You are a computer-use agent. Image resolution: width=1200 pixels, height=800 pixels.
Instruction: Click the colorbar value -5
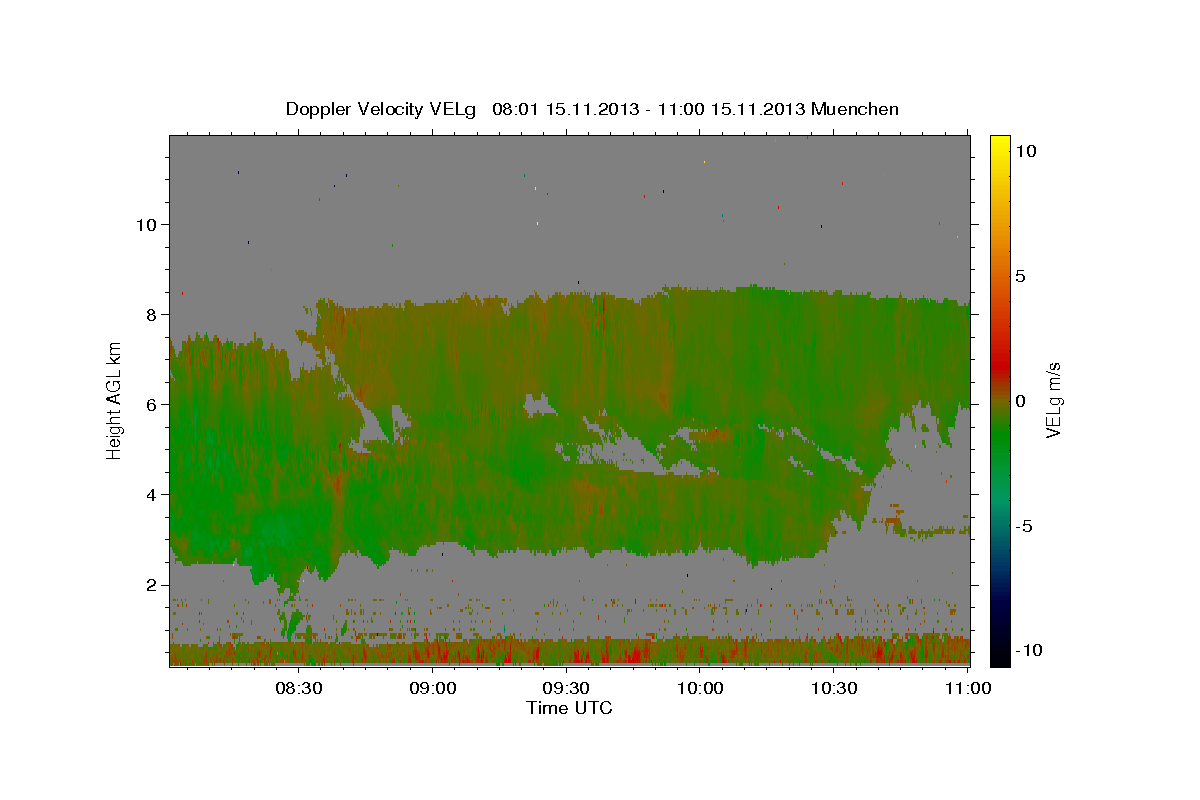tap(1026, 526)
